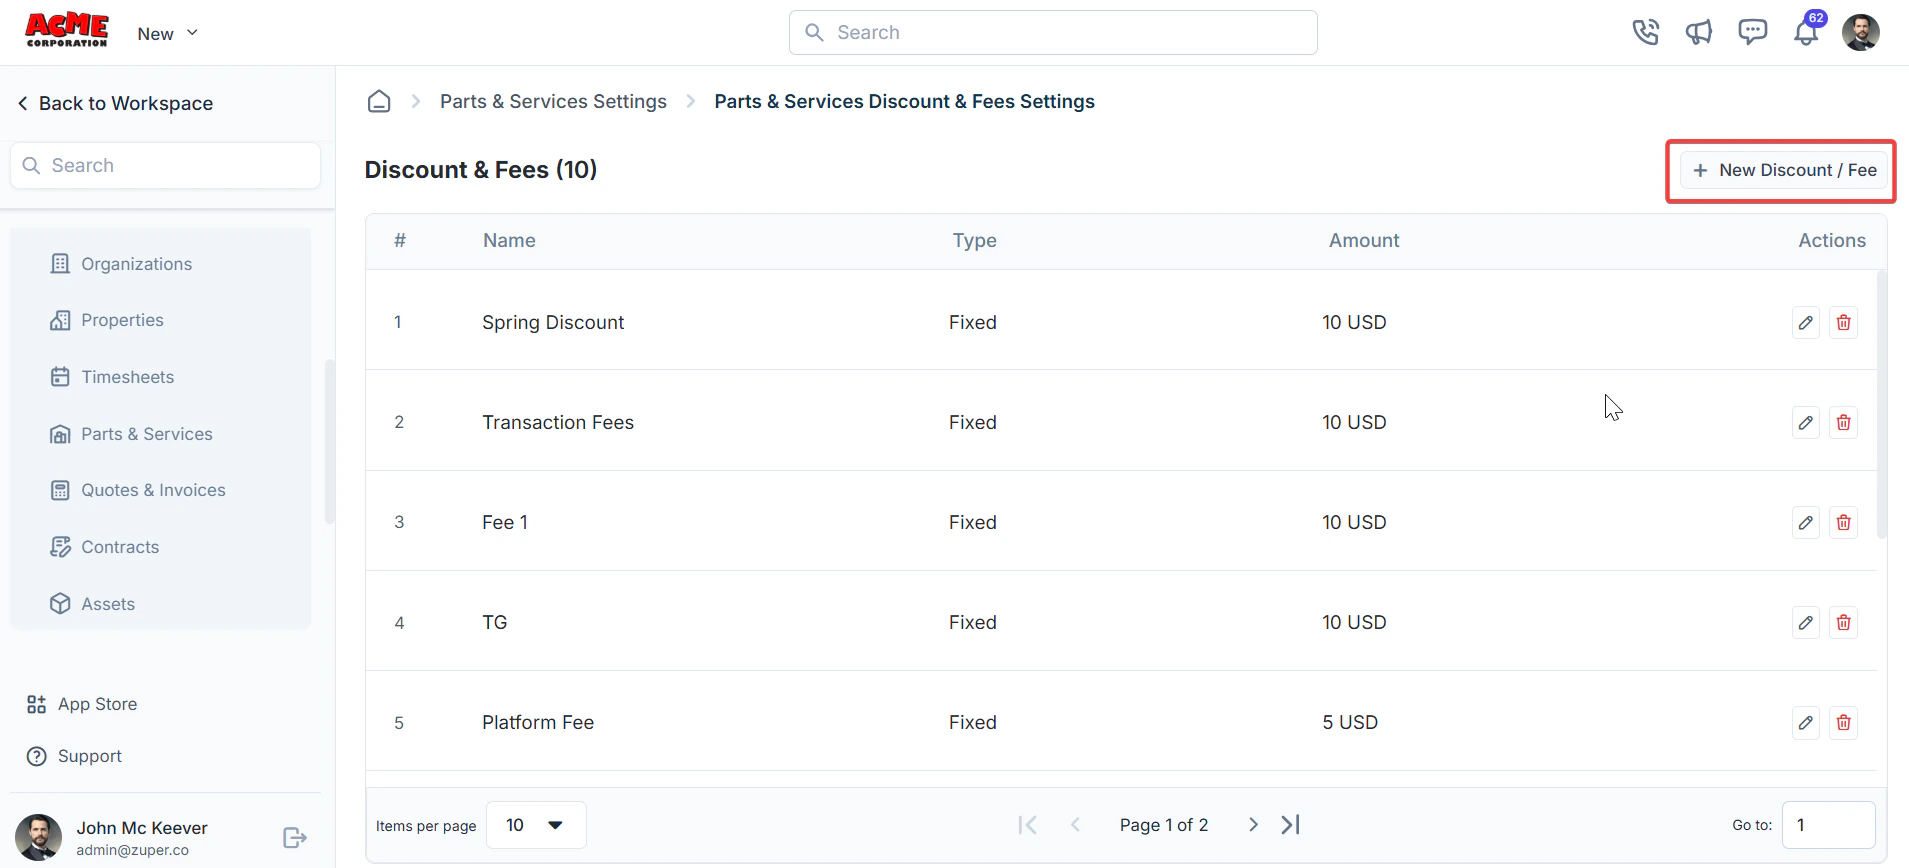
Task: Click the sidebar Search field
Action: [x=166, y=165]
